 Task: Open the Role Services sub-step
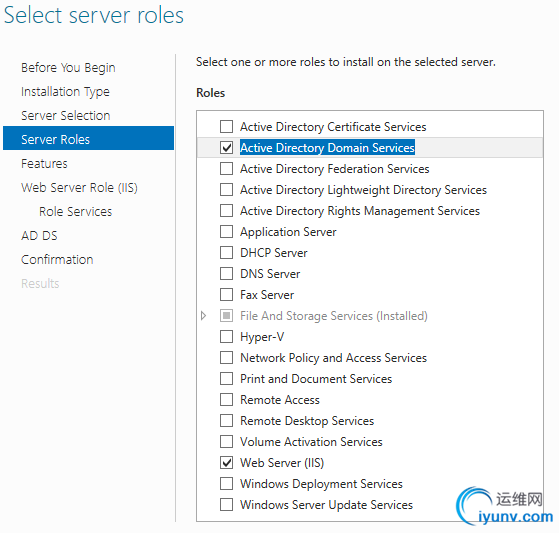[76, 211]
